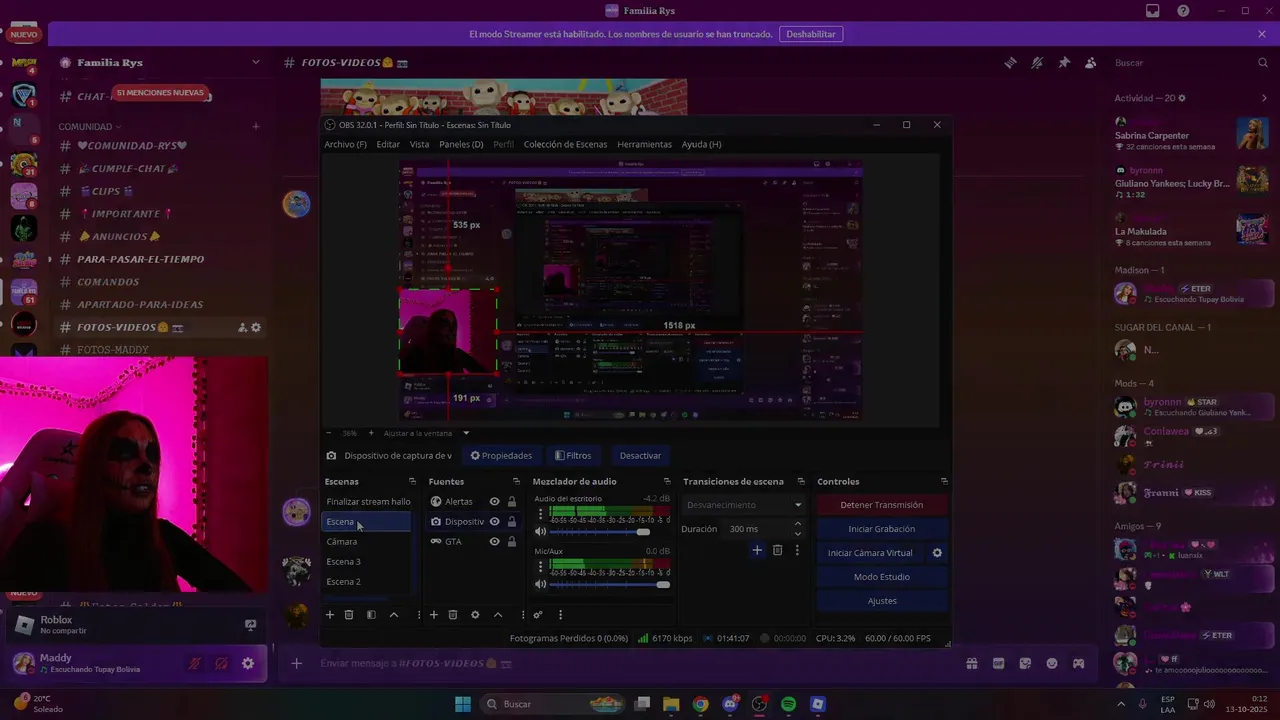This screenshot has width=1280, height=720.
Task: Open preview zoom Ajustar a la ventana dropdown
Action: [x=426, y=433]
